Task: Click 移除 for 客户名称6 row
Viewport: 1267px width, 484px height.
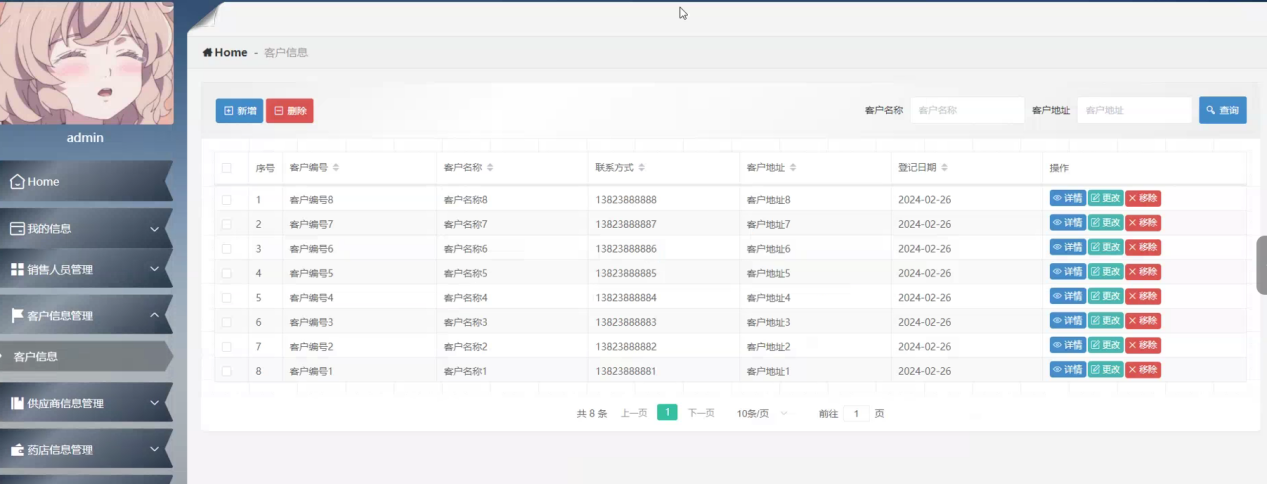Action: (x=1143, y=248)
